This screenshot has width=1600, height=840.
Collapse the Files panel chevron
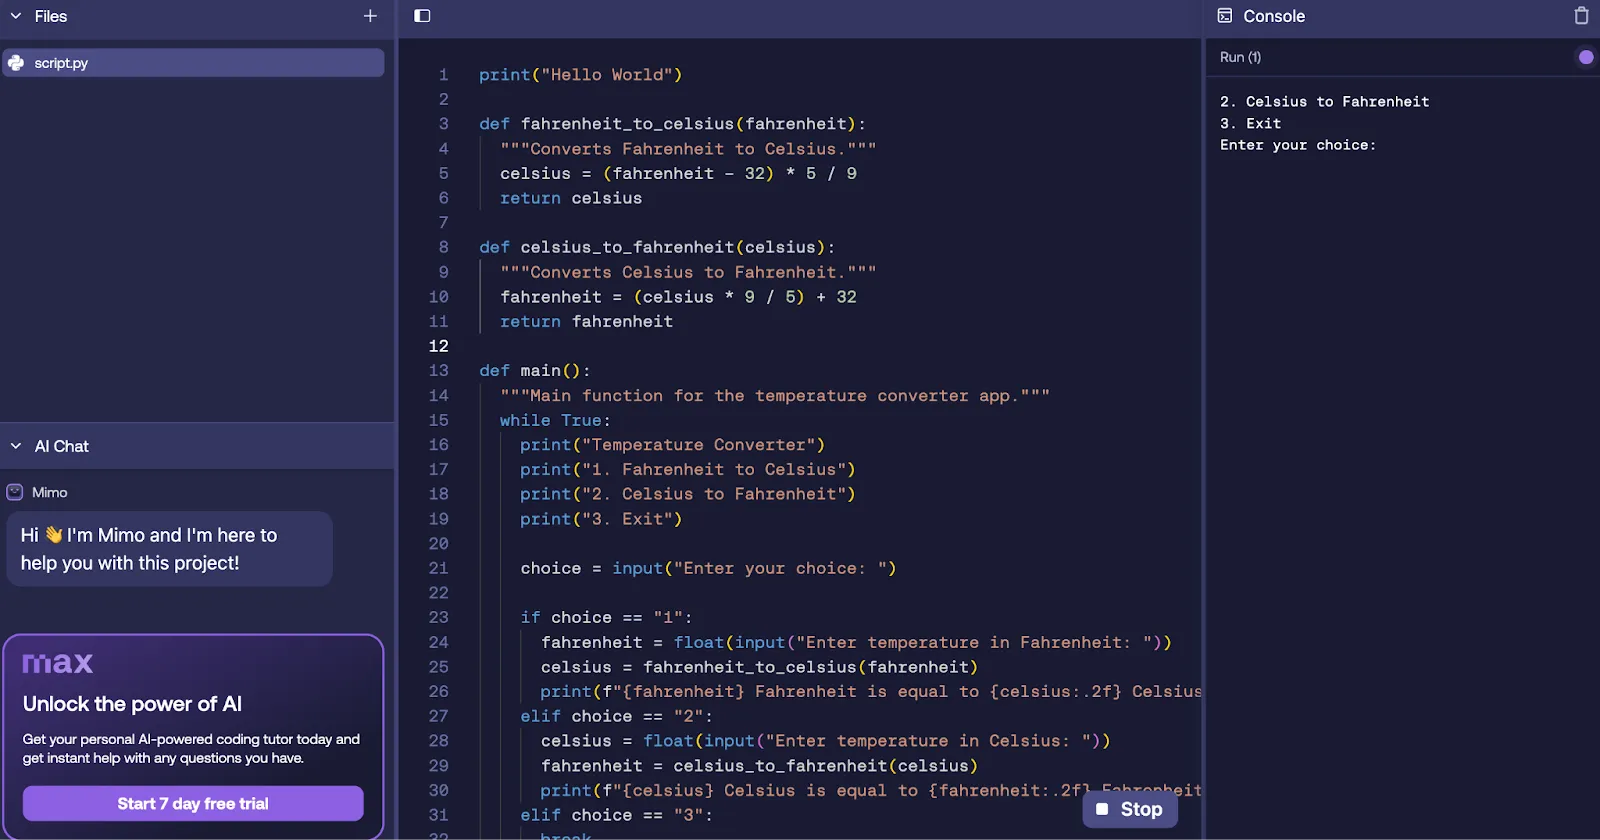click(x=16, y=16)
